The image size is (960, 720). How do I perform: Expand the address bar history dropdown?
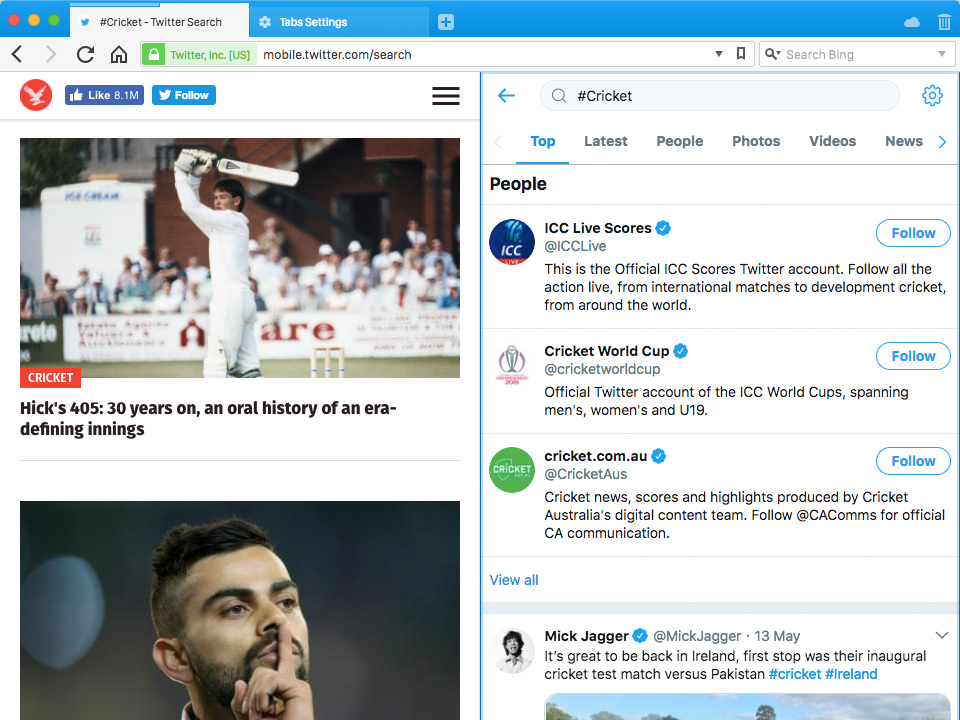tap(719, 54)
